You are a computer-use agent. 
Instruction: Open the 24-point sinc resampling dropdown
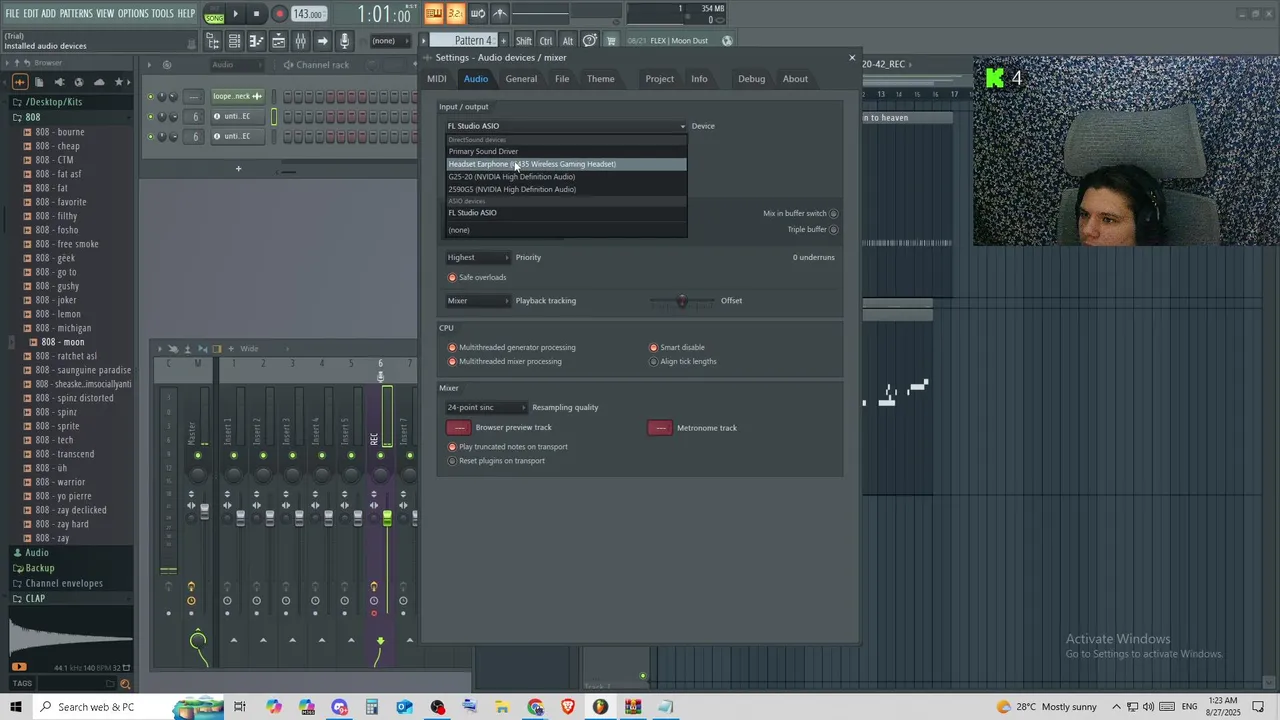pyautogui.click(x=486, y=408)
